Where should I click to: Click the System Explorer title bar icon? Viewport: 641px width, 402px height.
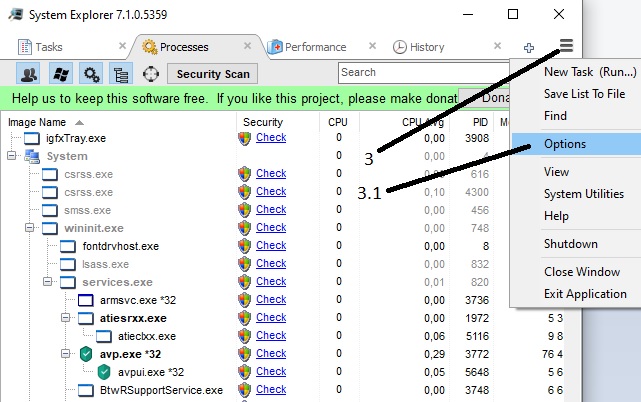coord(15,15)
